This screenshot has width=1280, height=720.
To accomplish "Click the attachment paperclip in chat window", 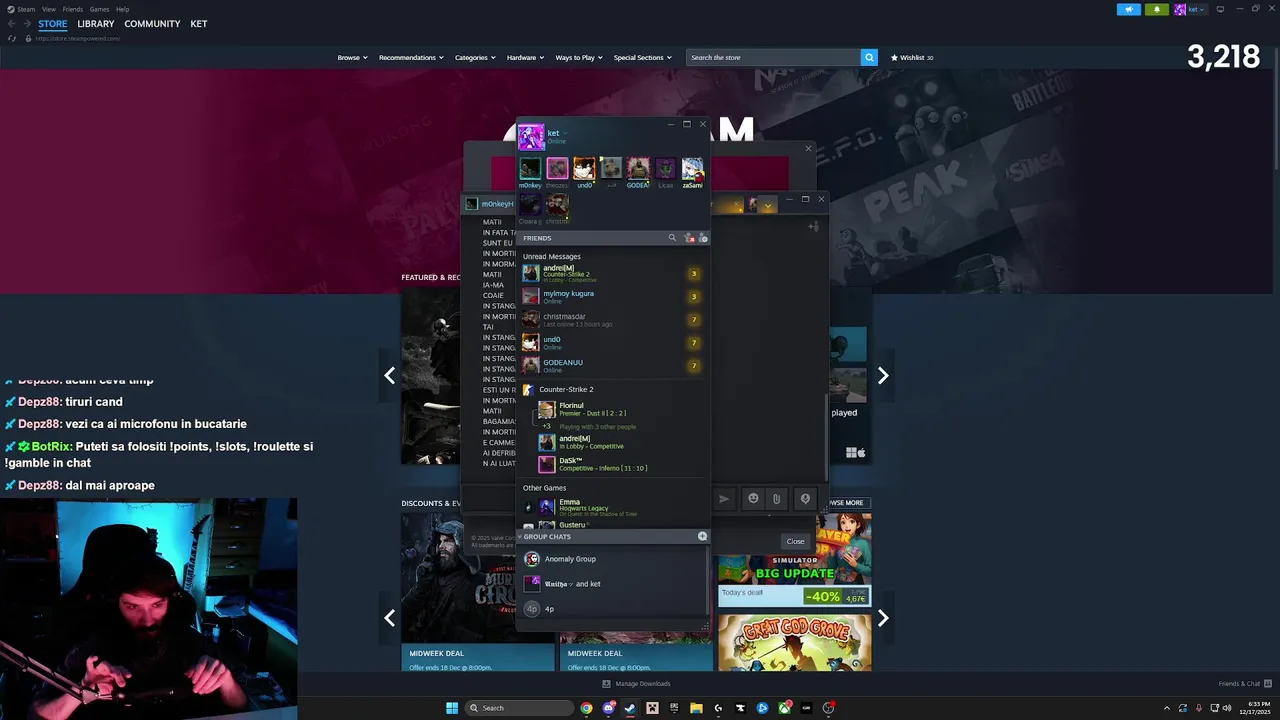I will 776,498.
